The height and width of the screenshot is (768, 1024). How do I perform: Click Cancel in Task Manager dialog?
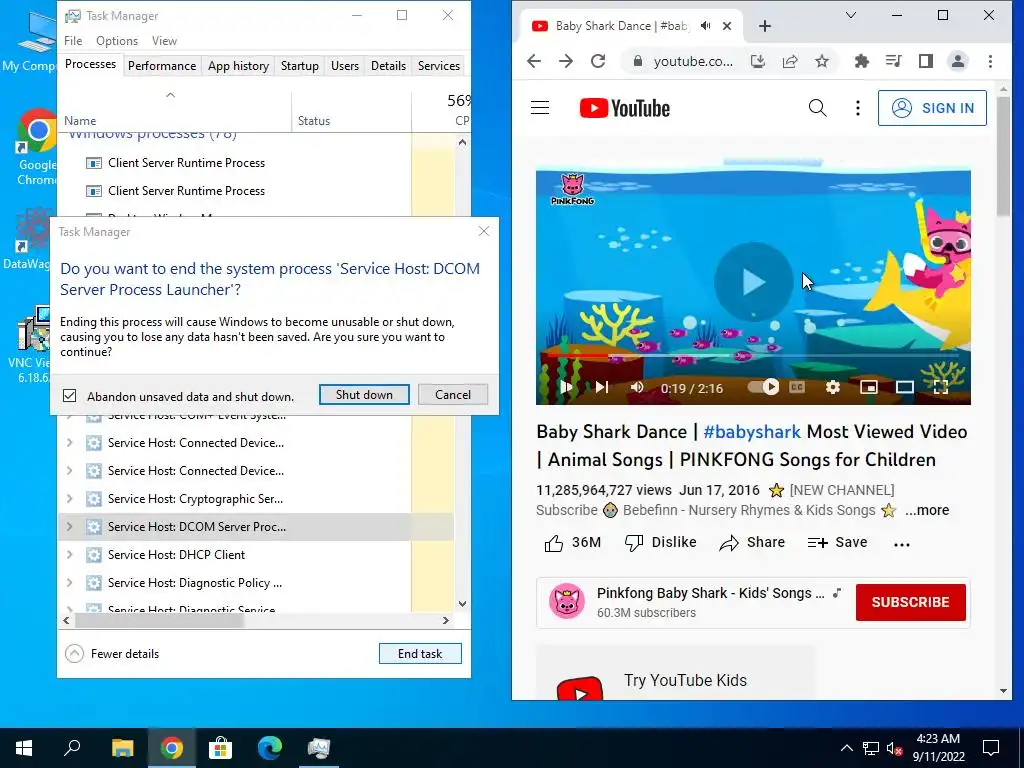453,394
